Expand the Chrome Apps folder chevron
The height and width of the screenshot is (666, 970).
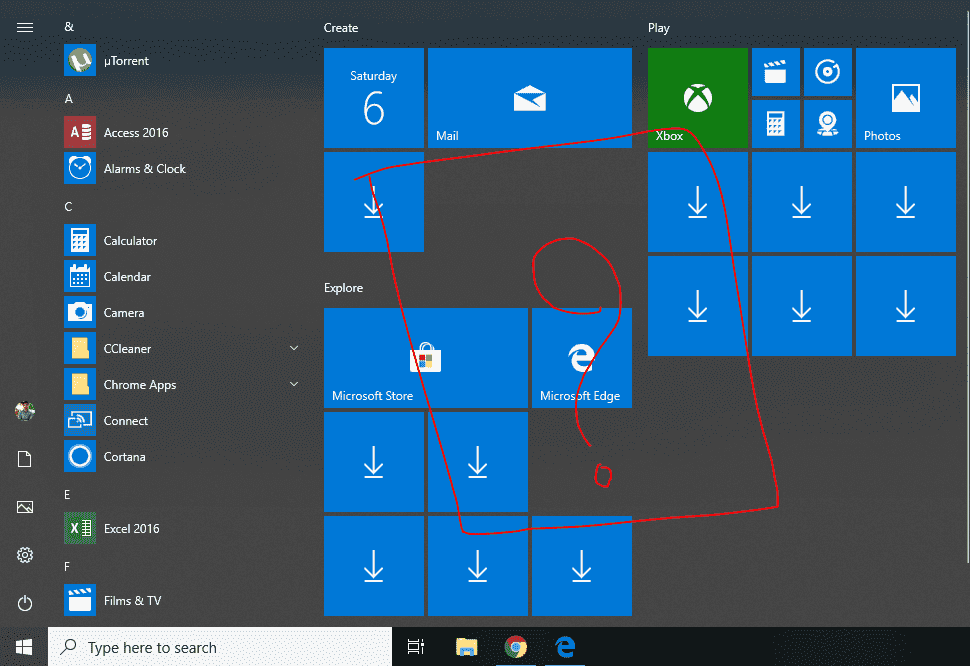pyautogui.click(x=294, y=384)
